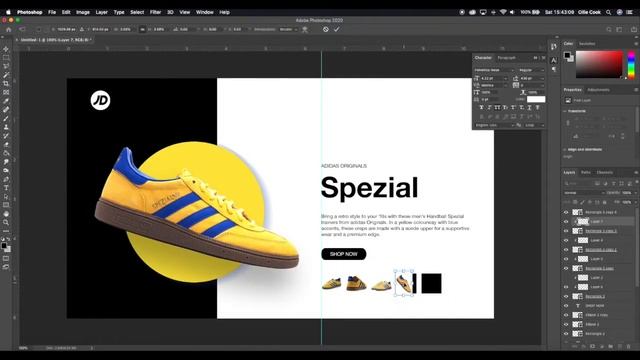Select the Eyedropper tool

6,101
